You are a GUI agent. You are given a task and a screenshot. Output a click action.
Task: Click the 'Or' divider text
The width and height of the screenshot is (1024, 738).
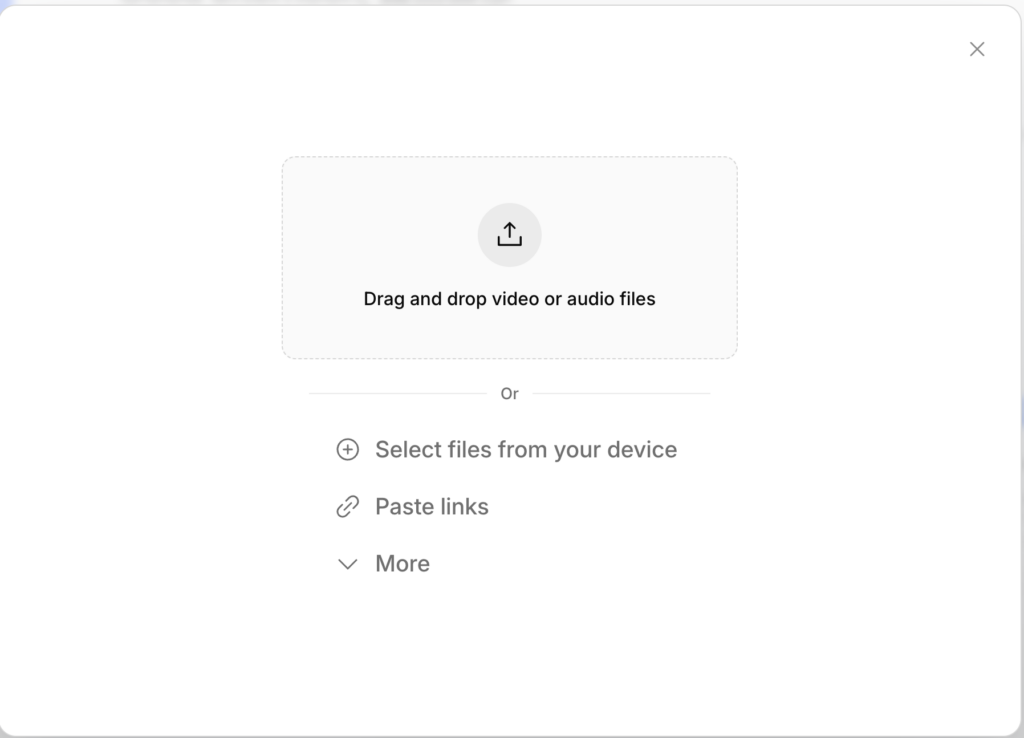click(x=509, y=394)
